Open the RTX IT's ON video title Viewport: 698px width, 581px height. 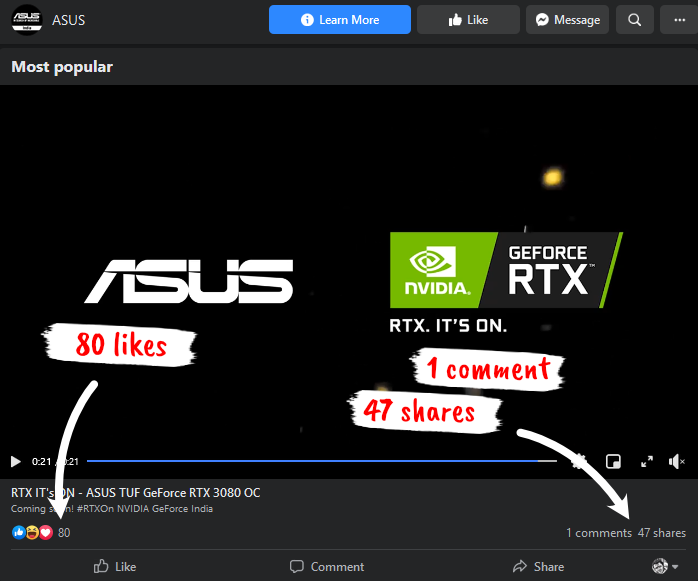[136, 493]
